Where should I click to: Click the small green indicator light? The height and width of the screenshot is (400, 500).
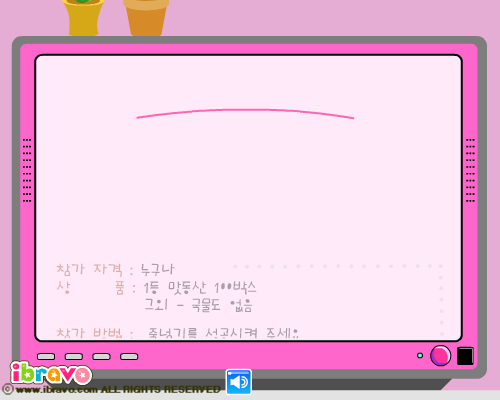tap(420, 356)
